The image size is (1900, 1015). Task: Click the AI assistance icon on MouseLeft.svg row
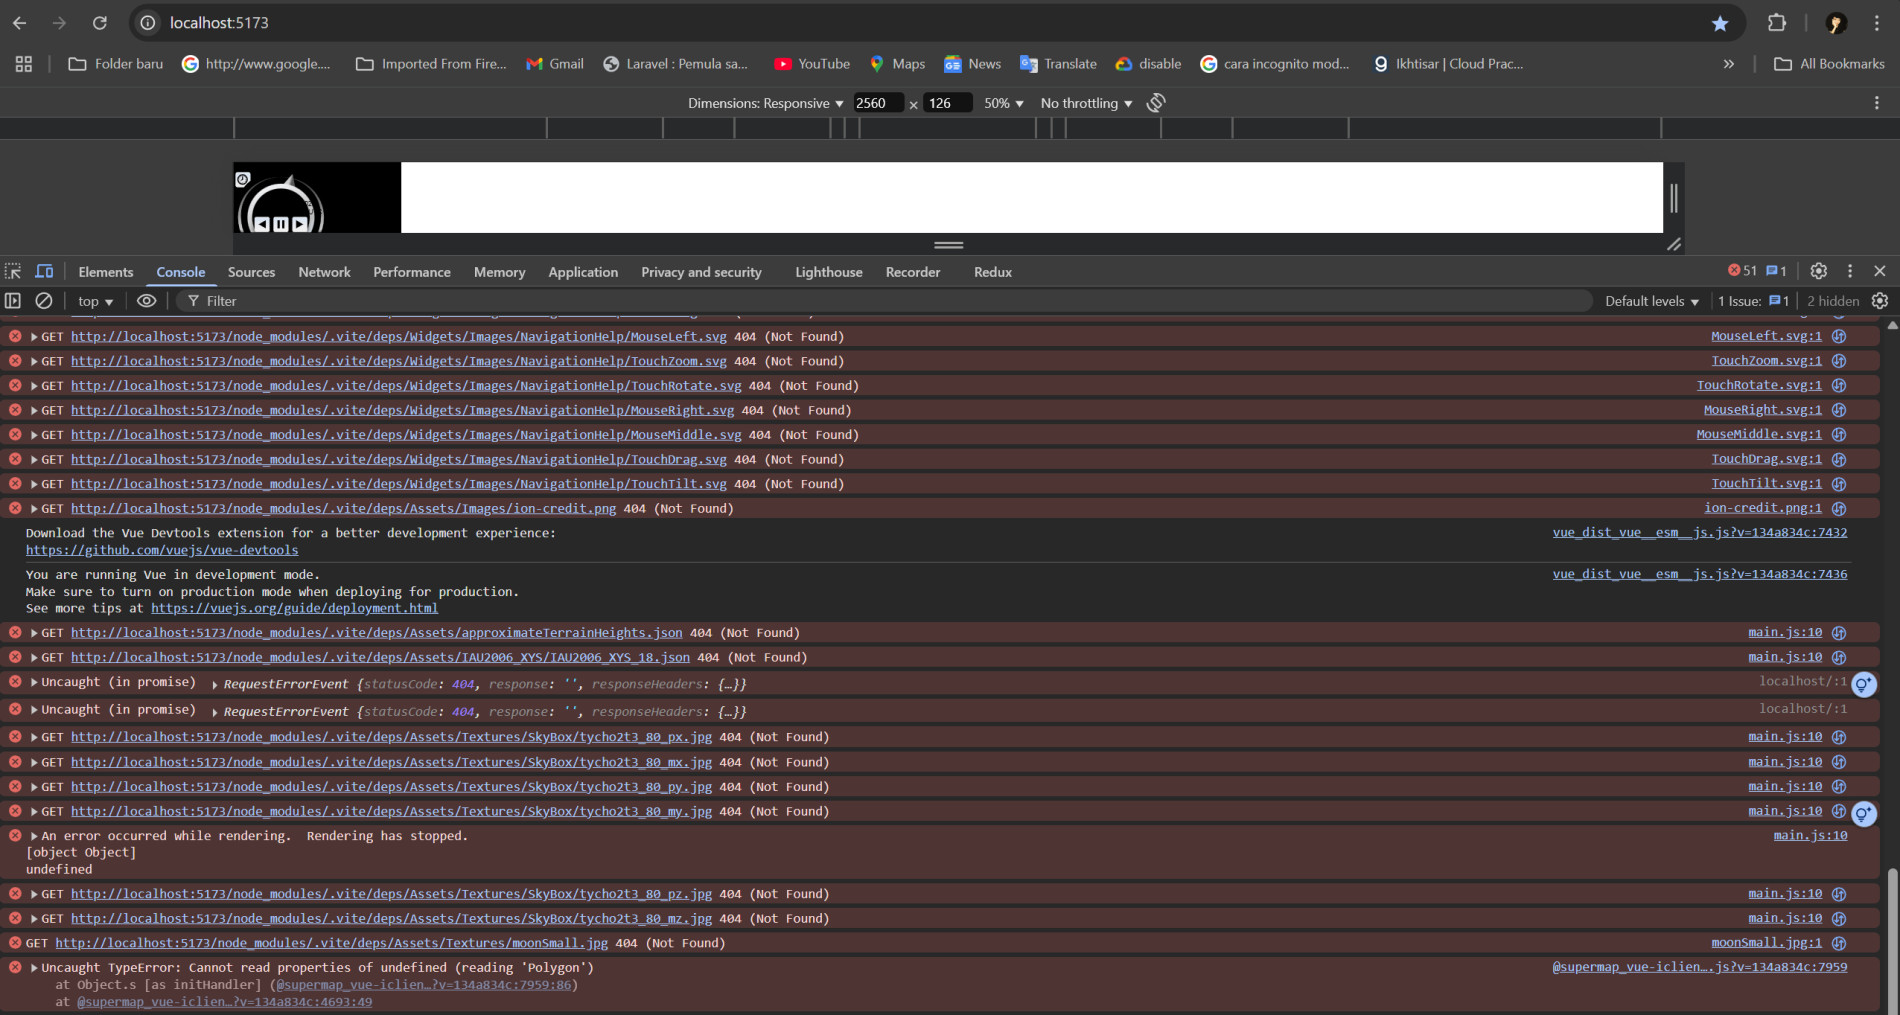[1839, 337]
